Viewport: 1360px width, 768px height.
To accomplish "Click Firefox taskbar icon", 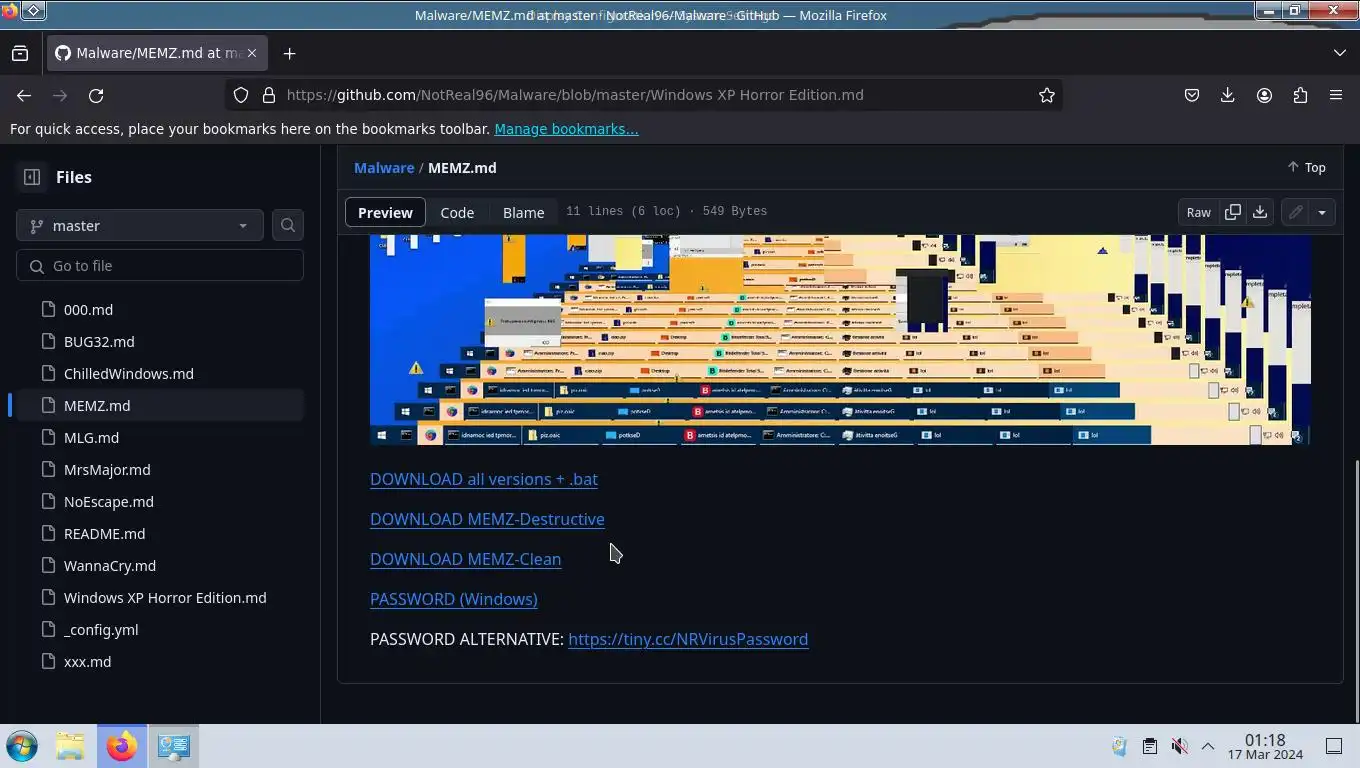I will pyautogui.click(x=122, y=746).
